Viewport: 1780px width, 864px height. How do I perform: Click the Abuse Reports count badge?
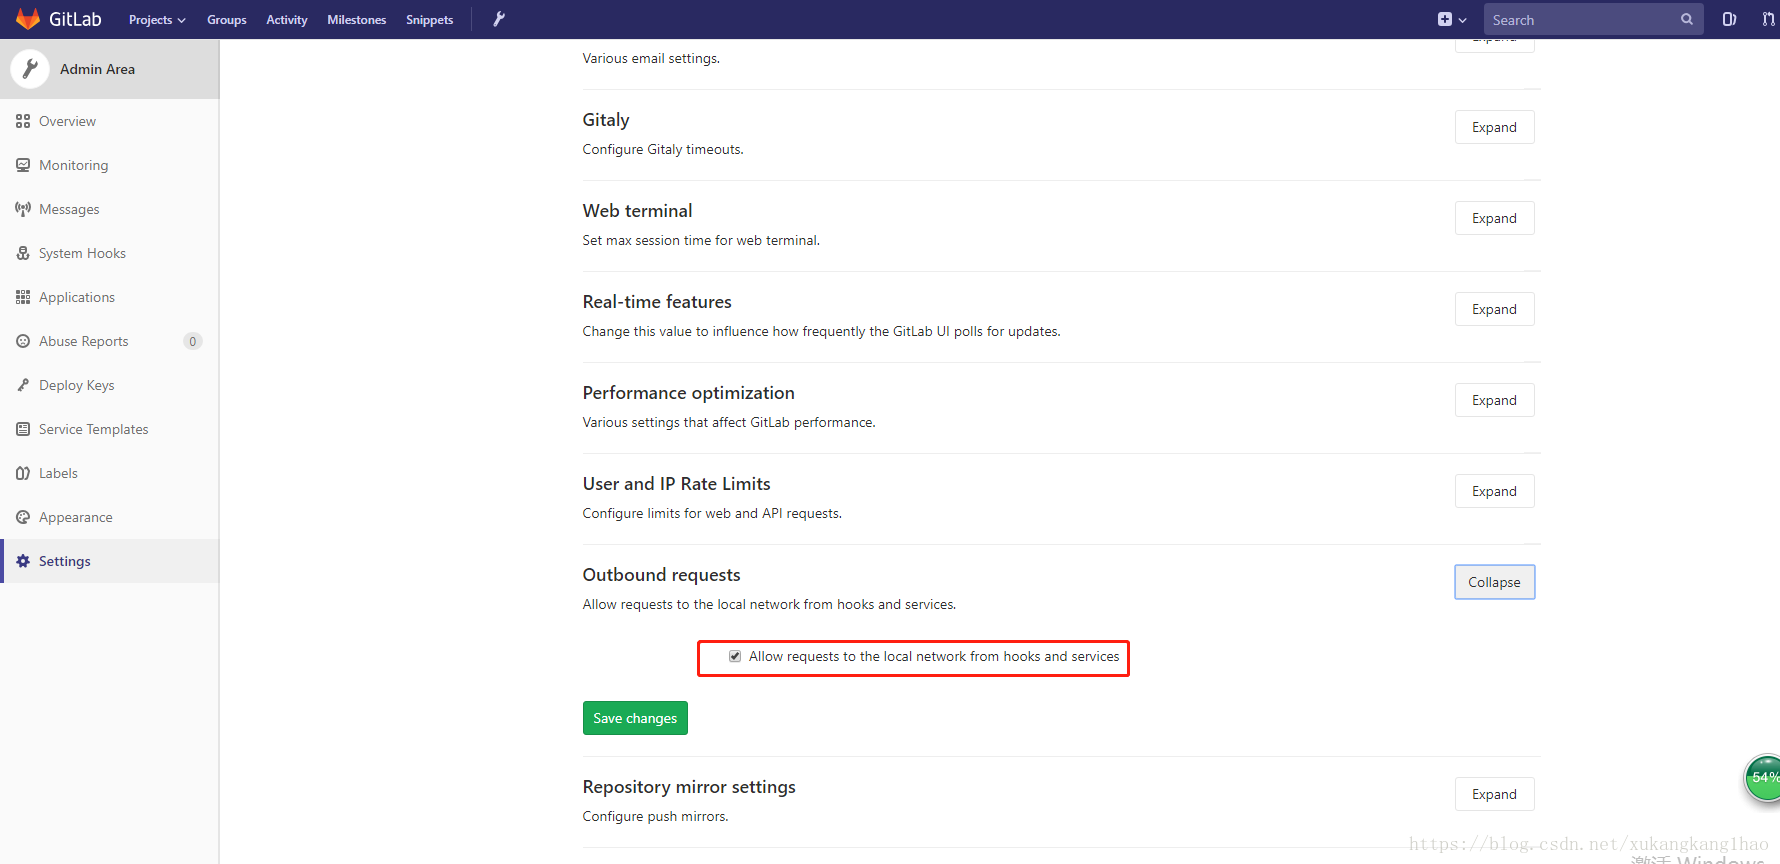point(193,341)
